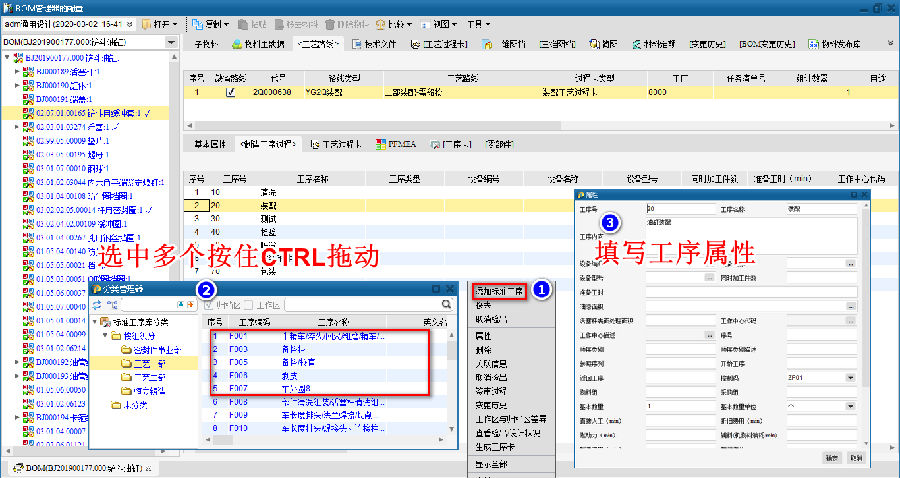Screen dimensions: 900x478
Task: Click the greyed Paste toolbar icon
Action: [243, 25]
